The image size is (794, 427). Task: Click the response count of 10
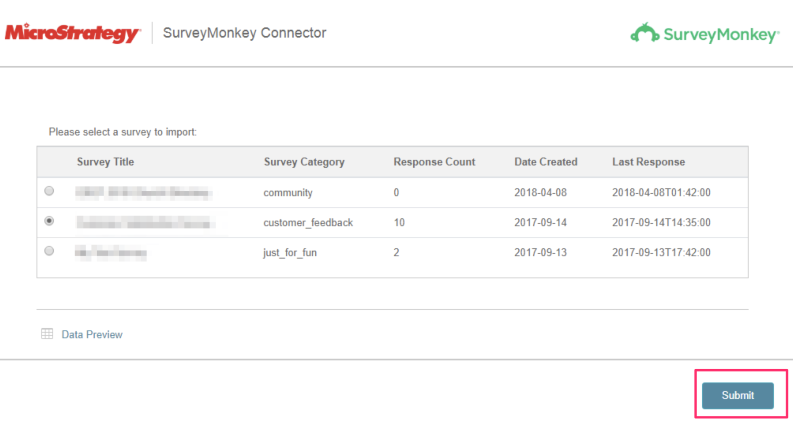[x=399, y=222]
